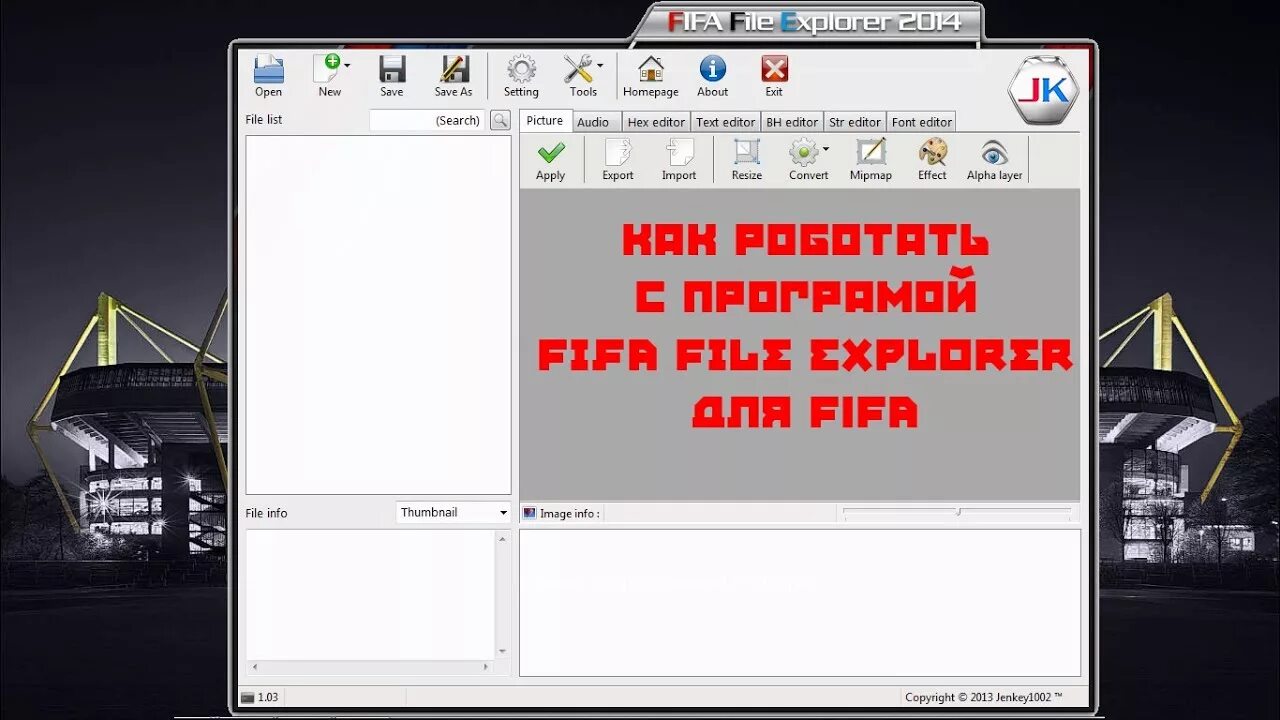Click the file list Search field

[427, 120]
